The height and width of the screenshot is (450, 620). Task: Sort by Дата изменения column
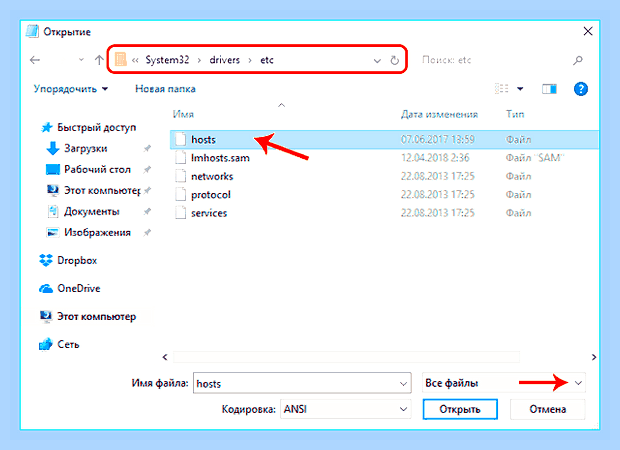pos(439,114)
